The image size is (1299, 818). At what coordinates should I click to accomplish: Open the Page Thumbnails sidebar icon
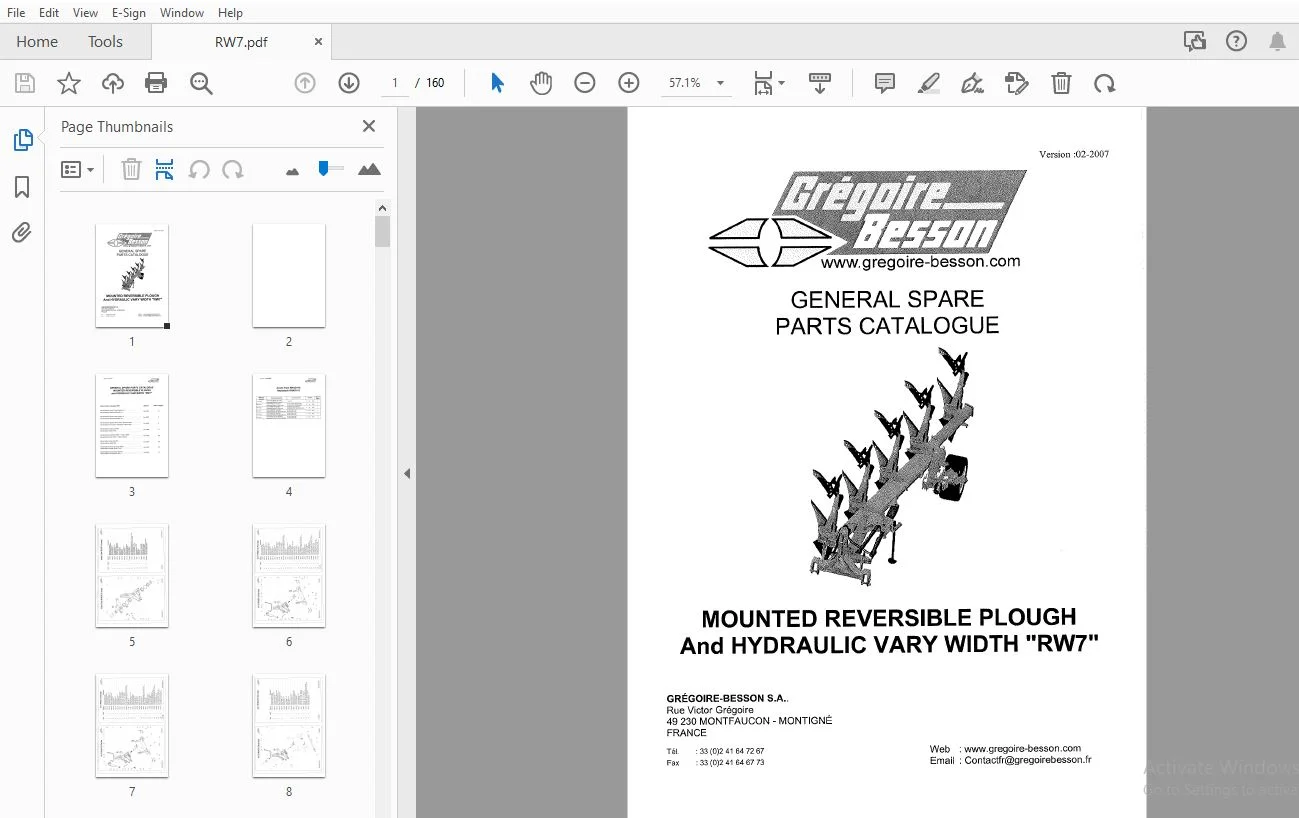point(23,141)
